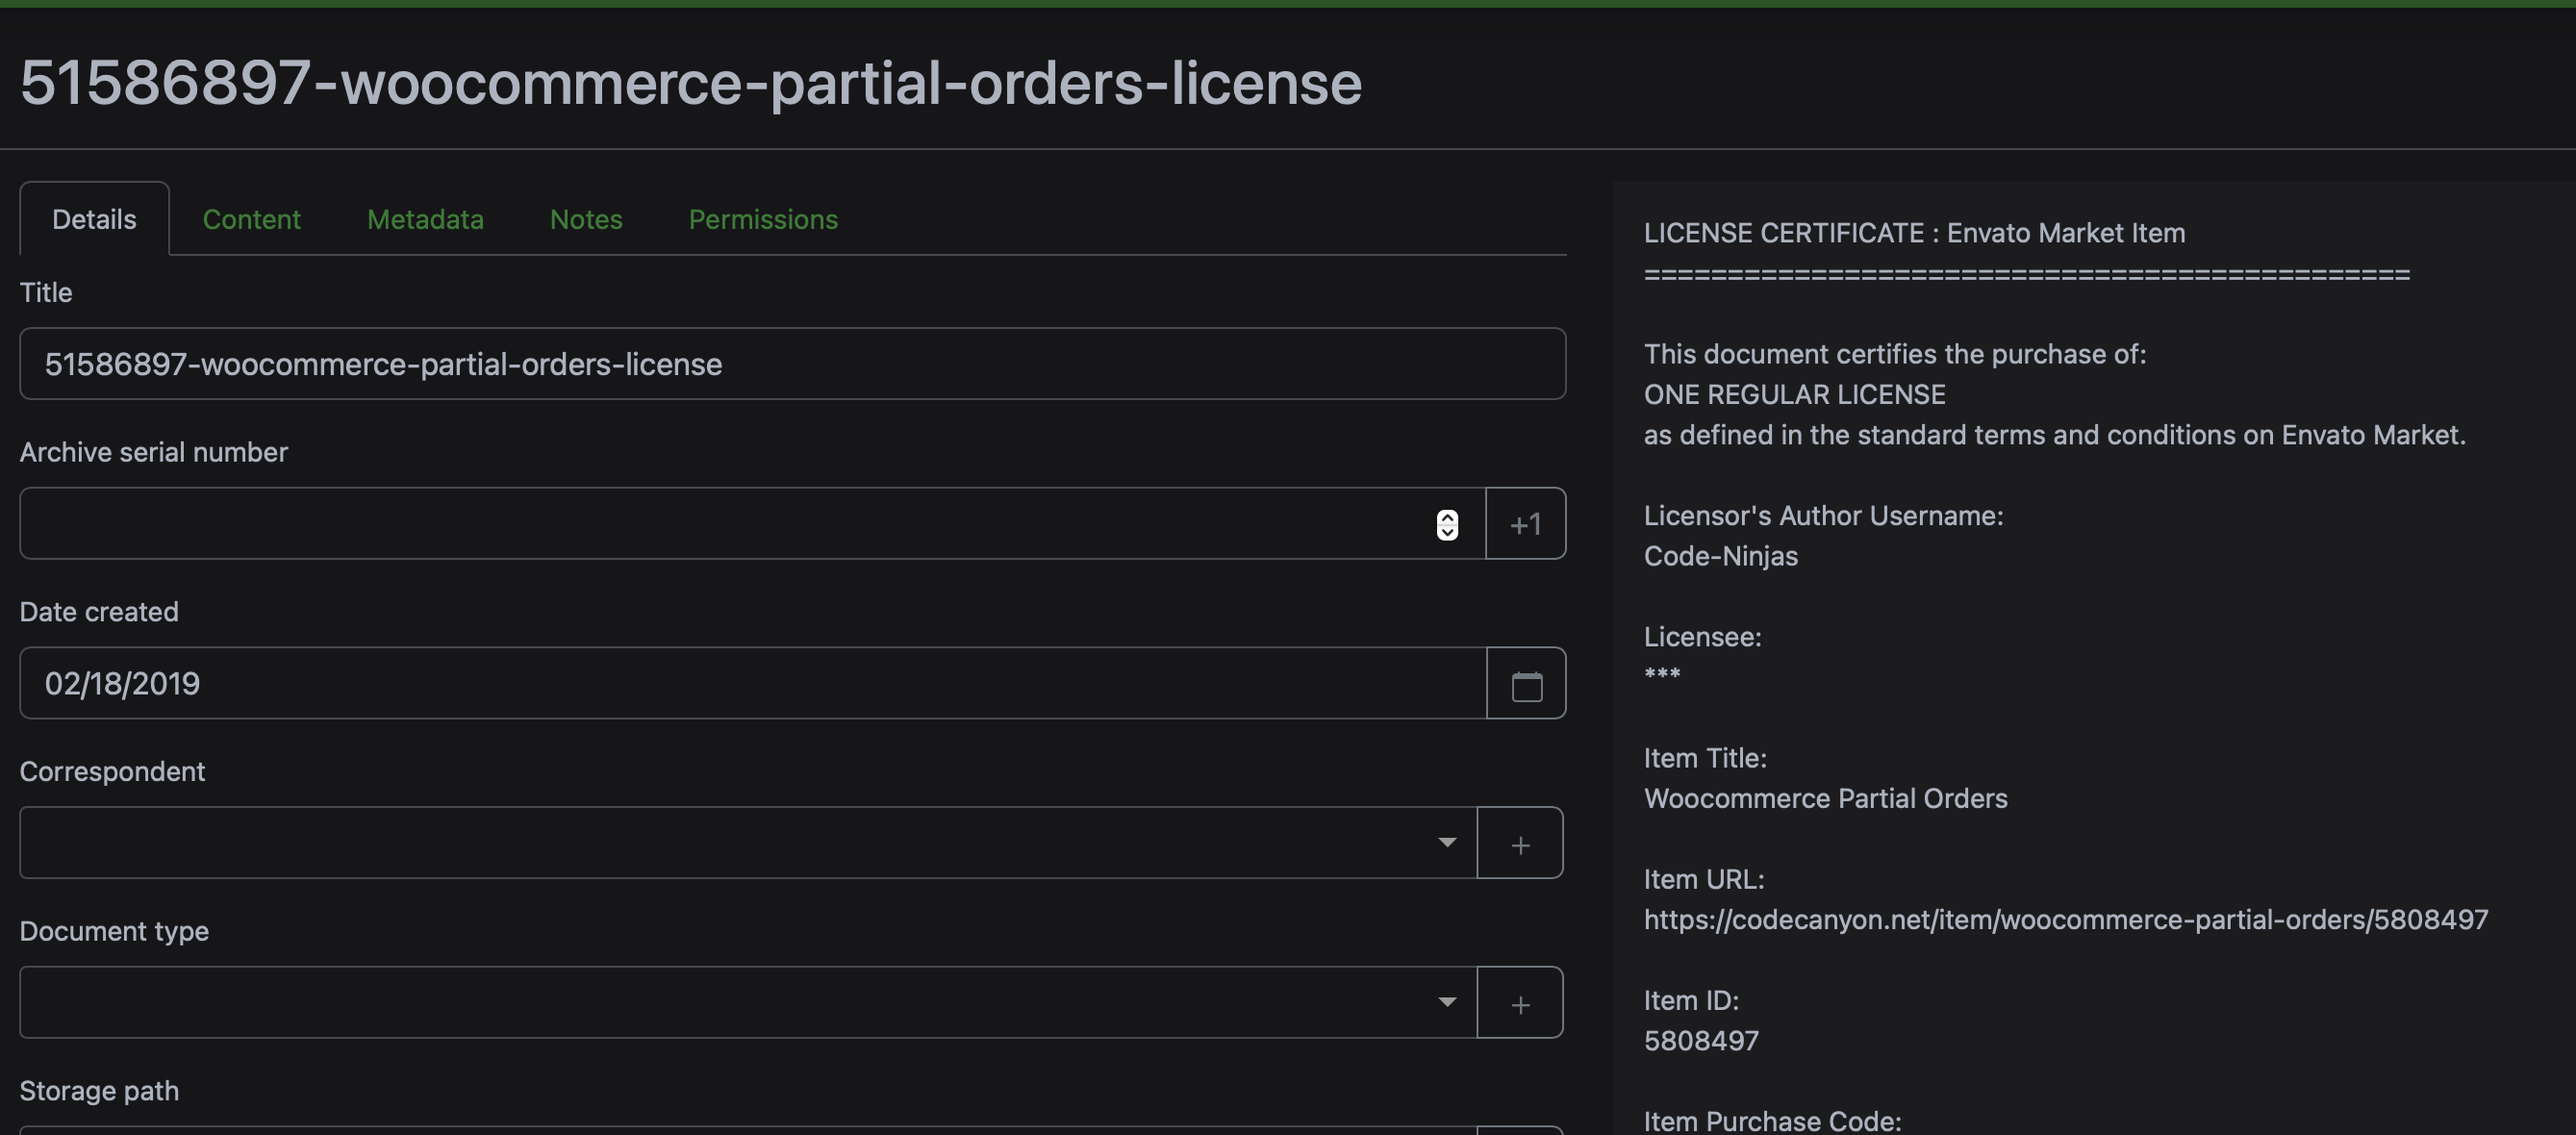Click the Date created date field
Image resolution: width=2576 pixels, height=1135 pixels.
(x=700, y=683)
